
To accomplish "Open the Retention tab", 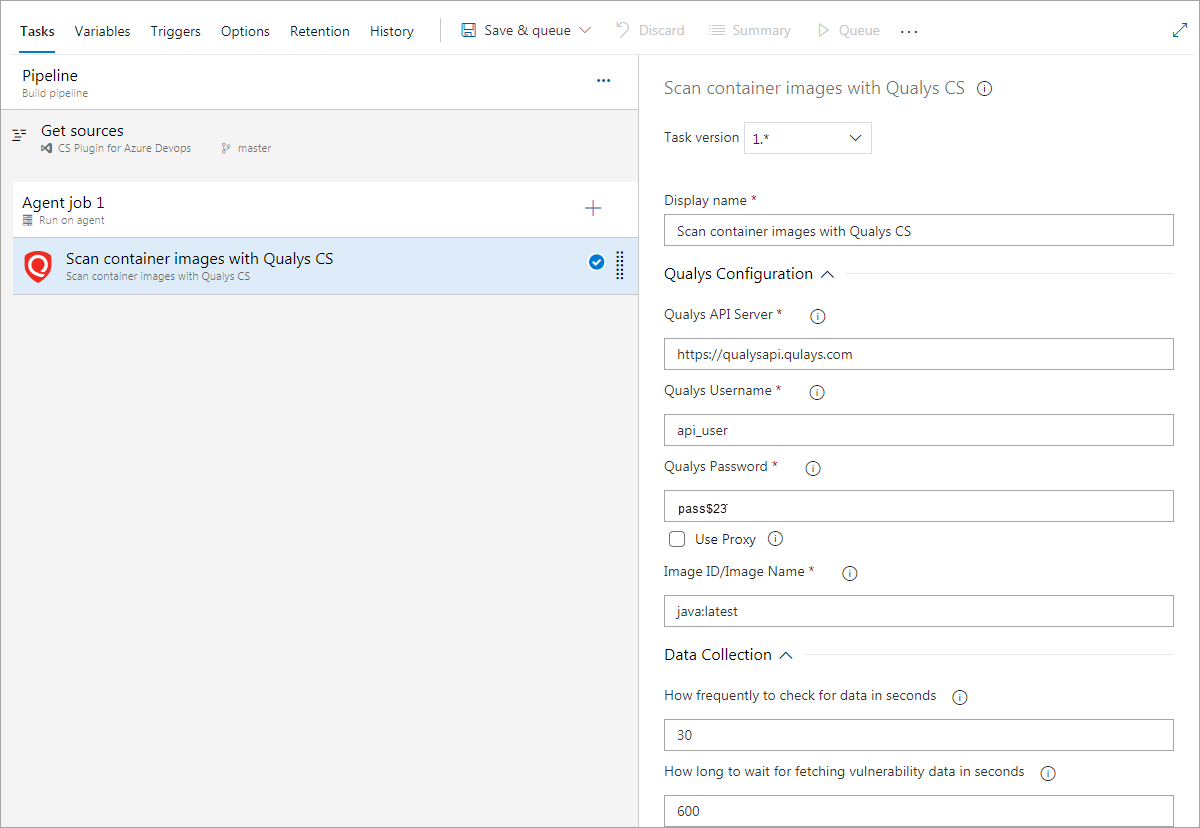I will [x=320, y=31].
